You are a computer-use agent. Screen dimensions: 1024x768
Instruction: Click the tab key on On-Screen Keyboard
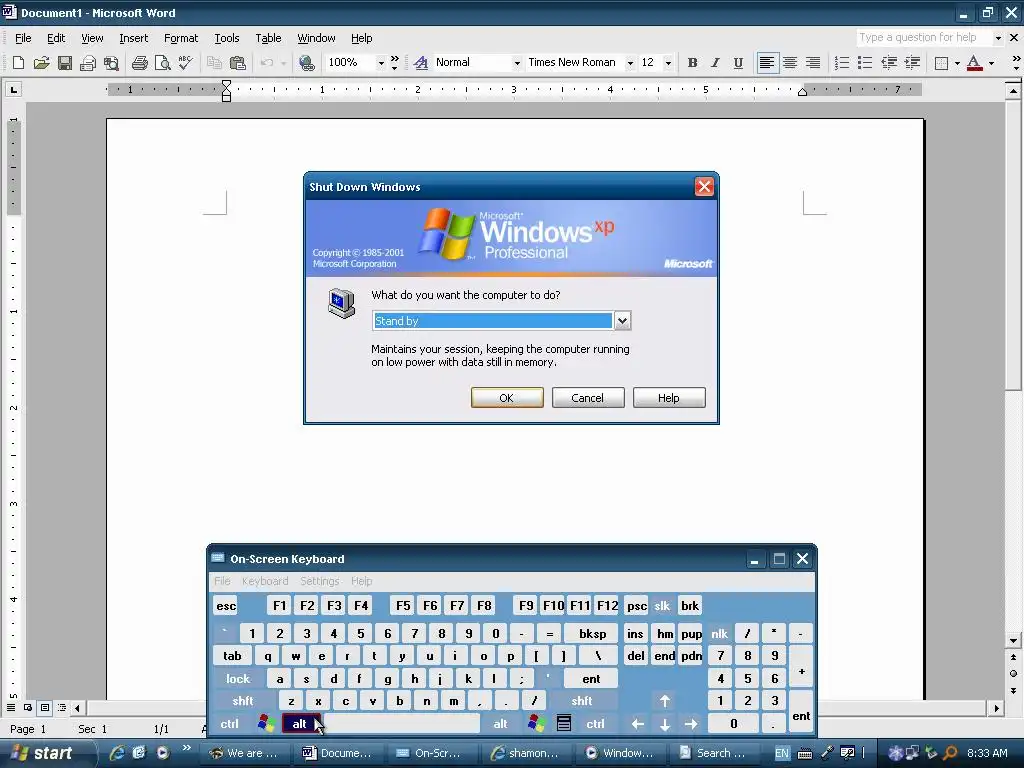coord(232,656)
